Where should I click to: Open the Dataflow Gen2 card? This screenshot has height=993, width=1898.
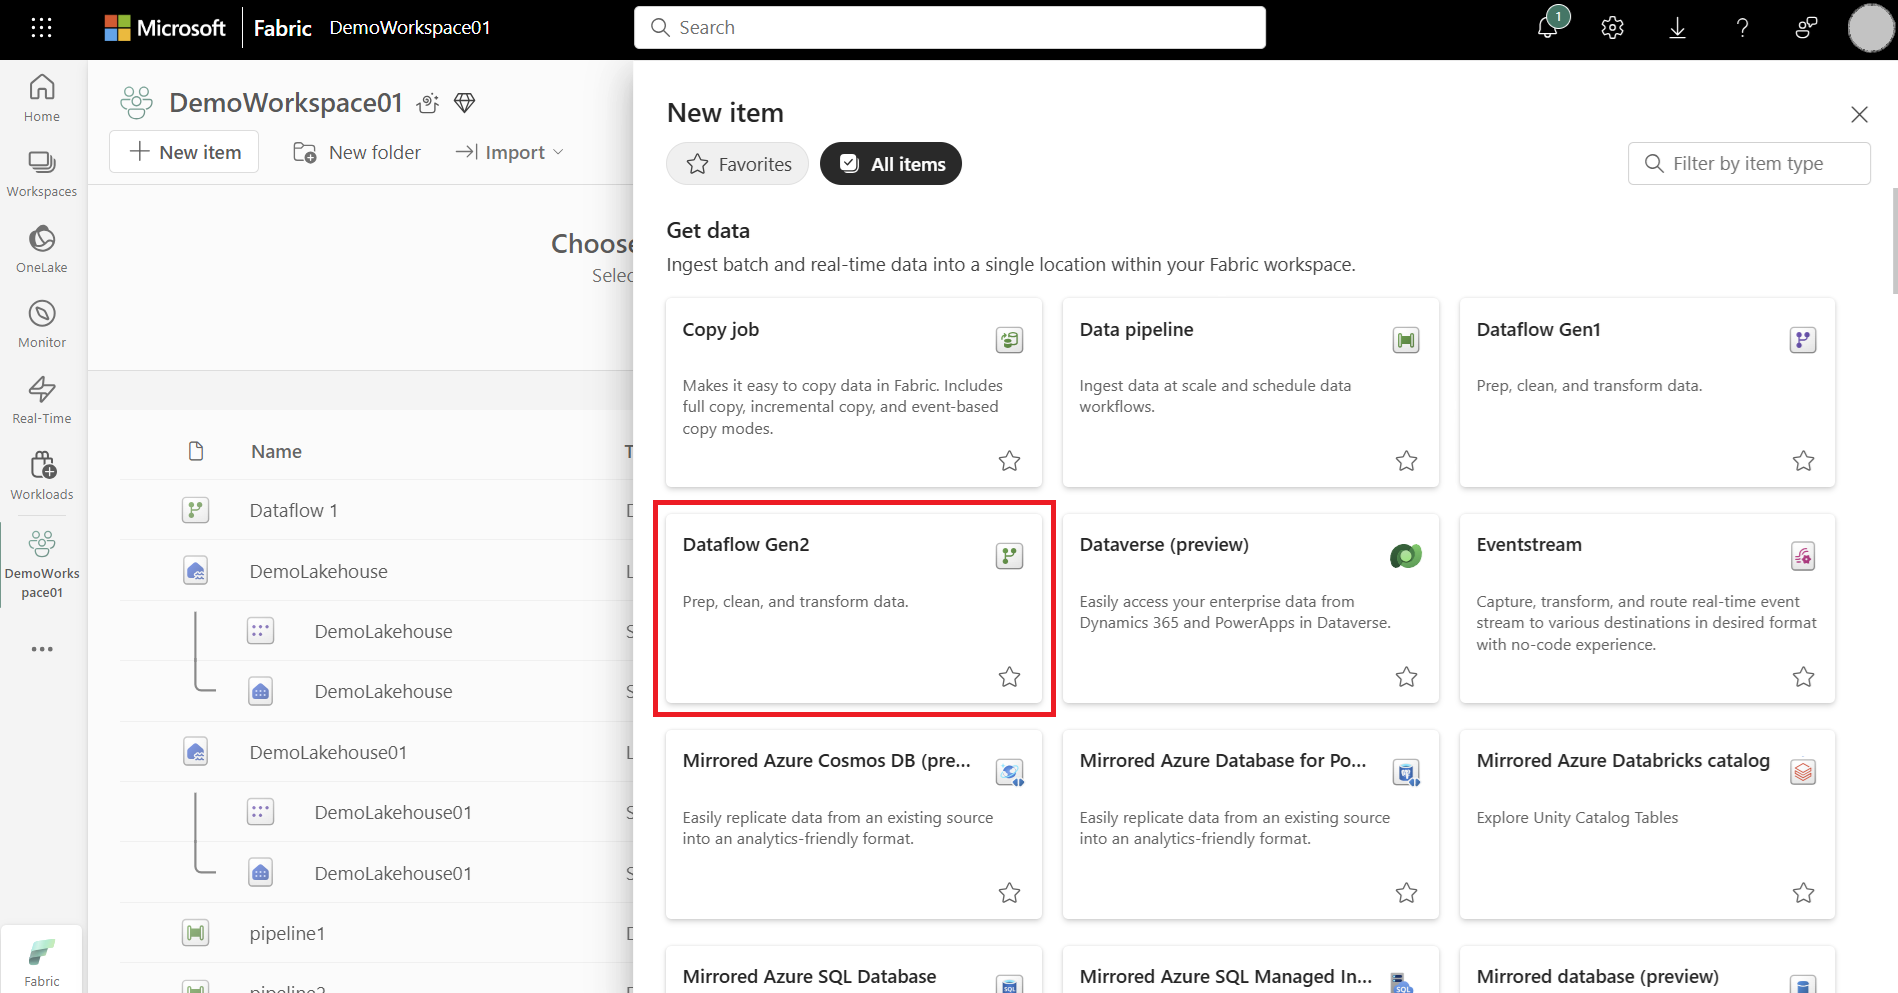pyautogui.click(x=853, y=608)
